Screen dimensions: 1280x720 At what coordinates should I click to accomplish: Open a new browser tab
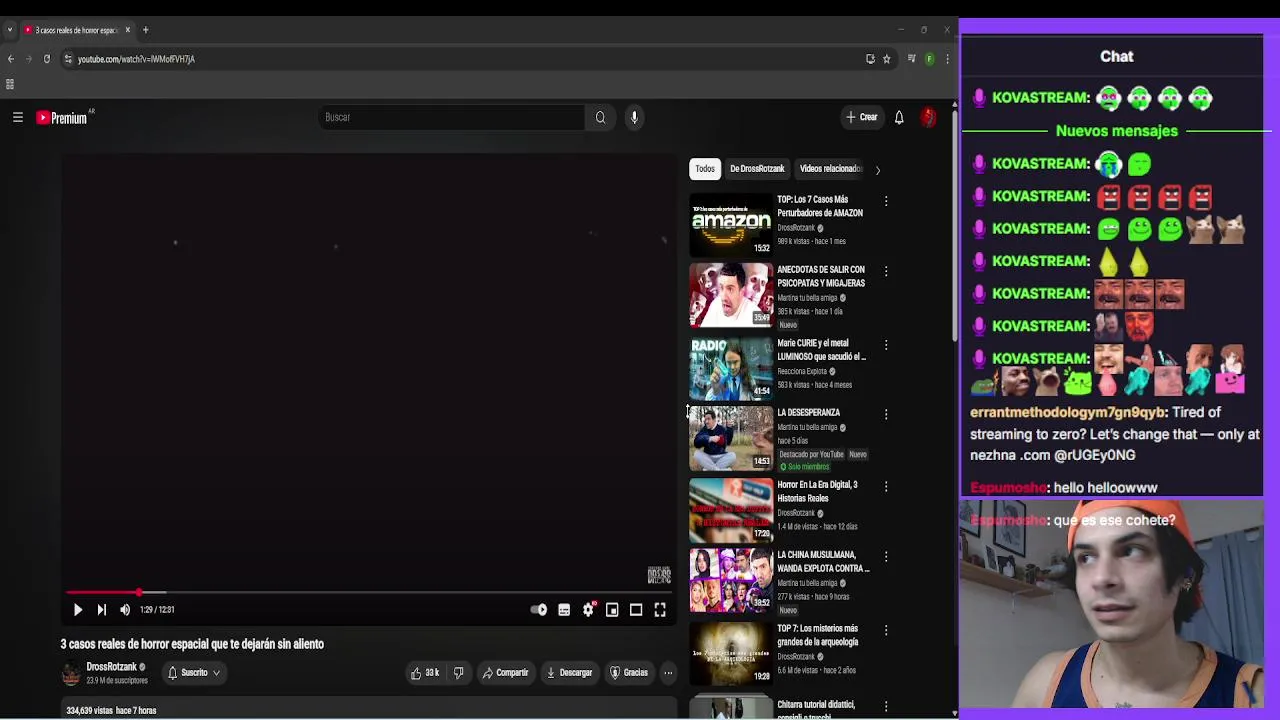pyautogui.click(x=145, y=30)
